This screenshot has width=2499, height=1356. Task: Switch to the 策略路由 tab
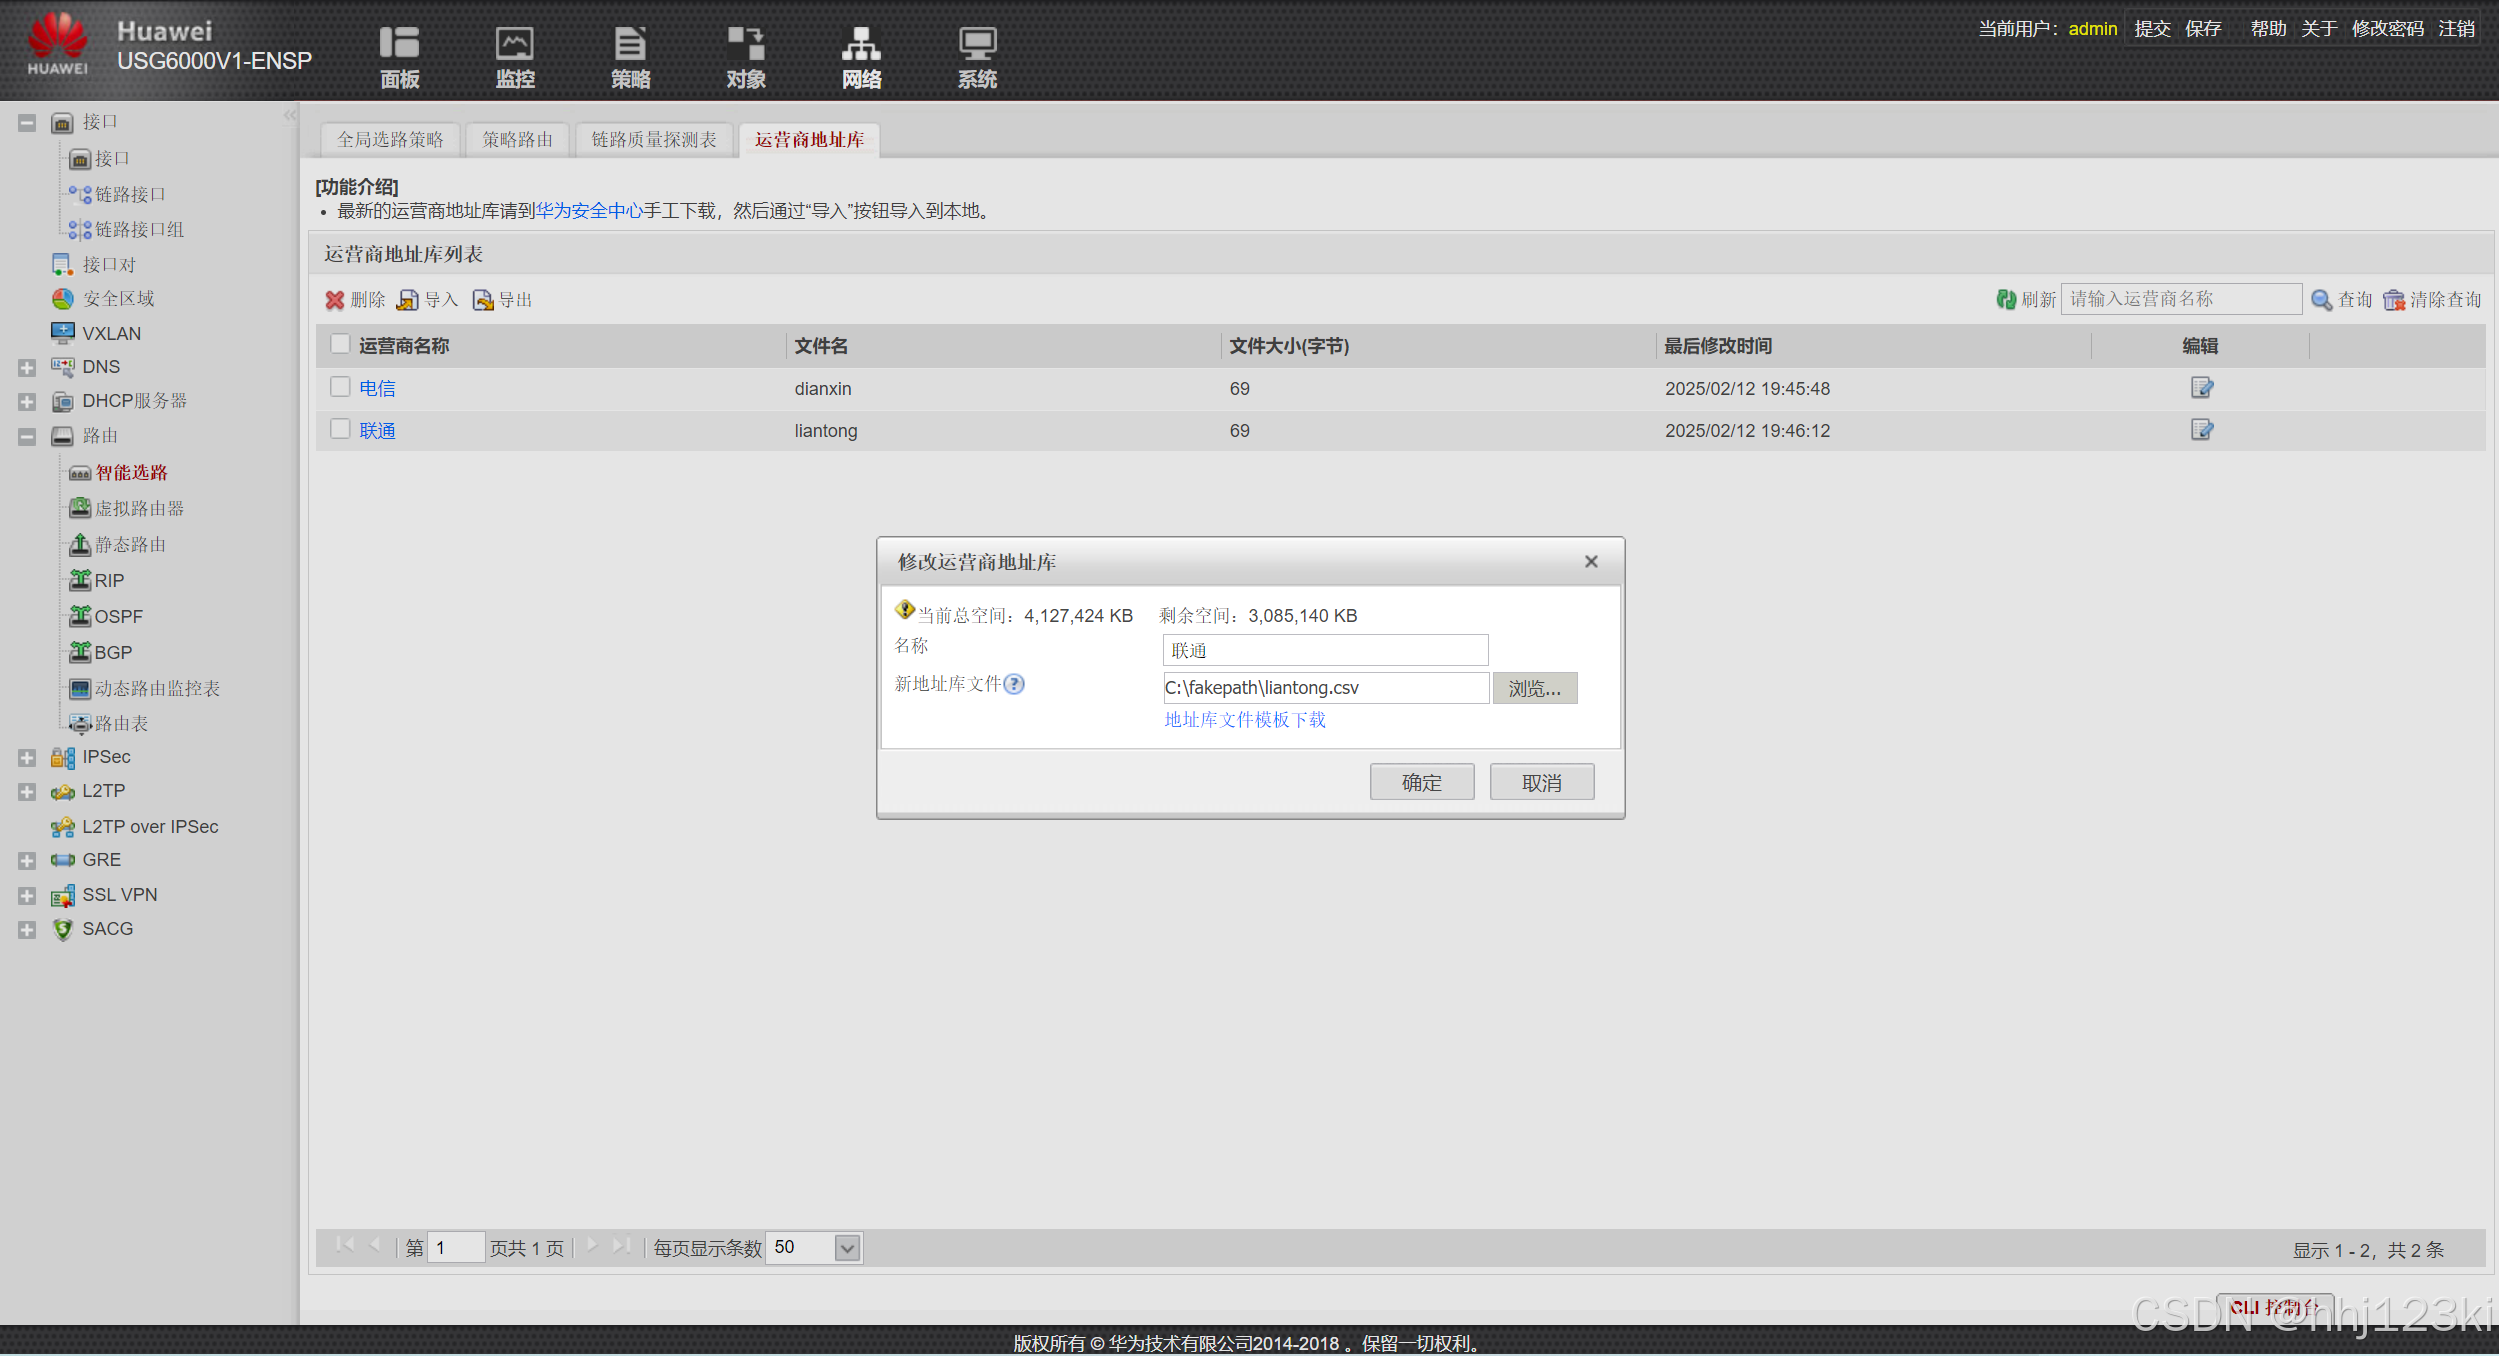coord(517,140)
